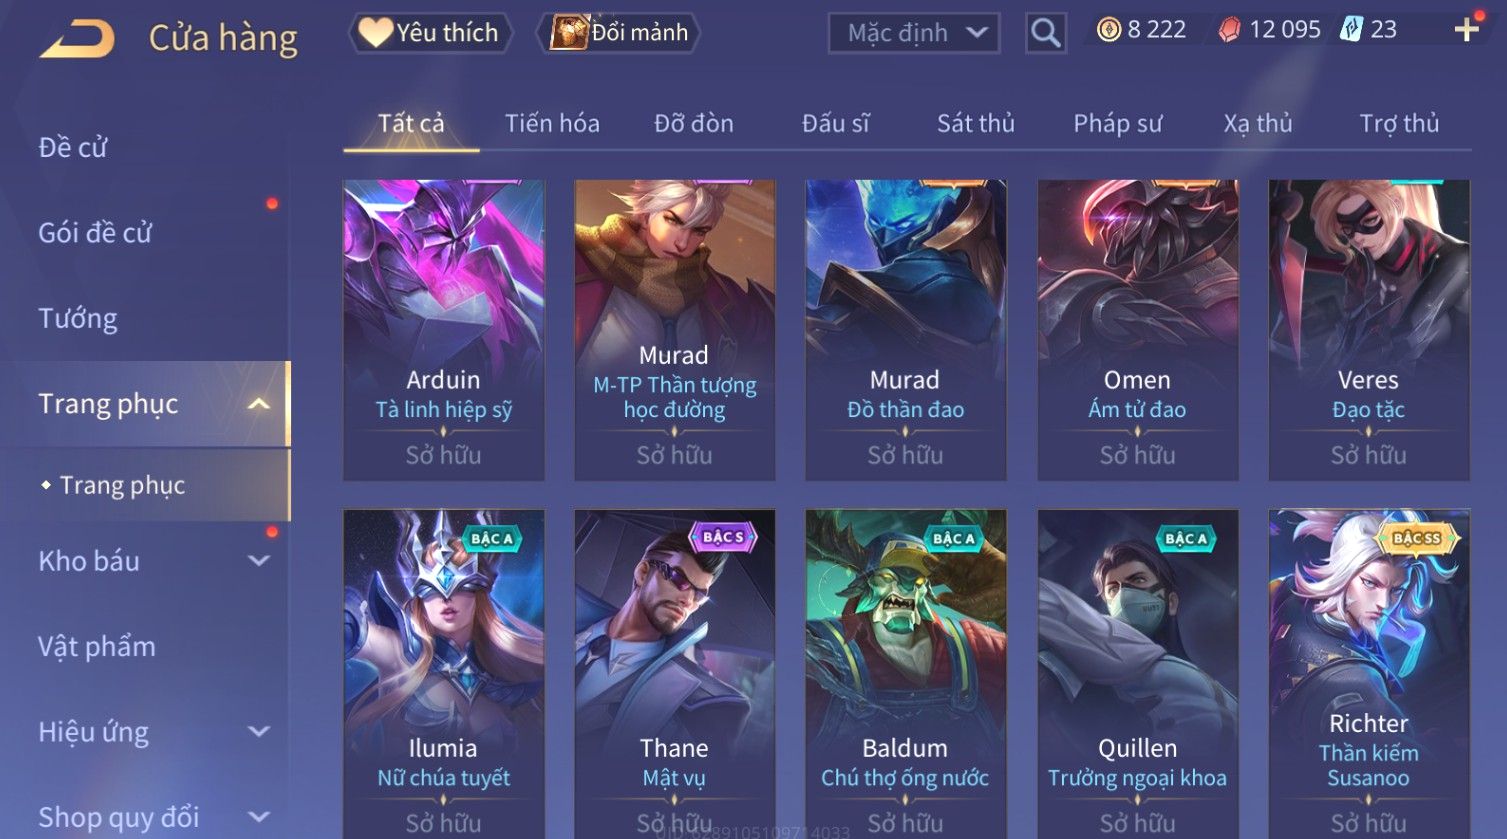The width and height of the screenshot is (1507, 839).
Task: Click the red gem currency icon
Action: coord(1229,30)
